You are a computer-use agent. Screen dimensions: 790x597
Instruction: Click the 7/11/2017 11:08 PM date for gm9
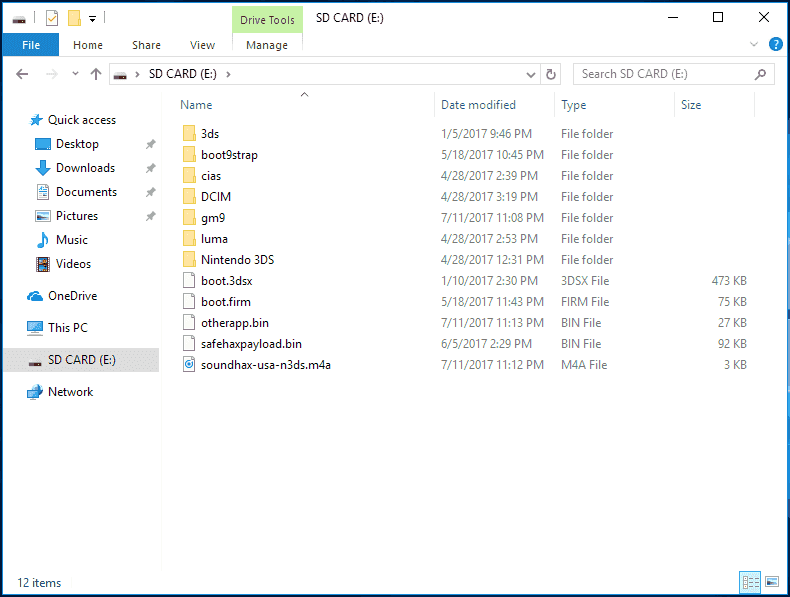coord(492,218)
